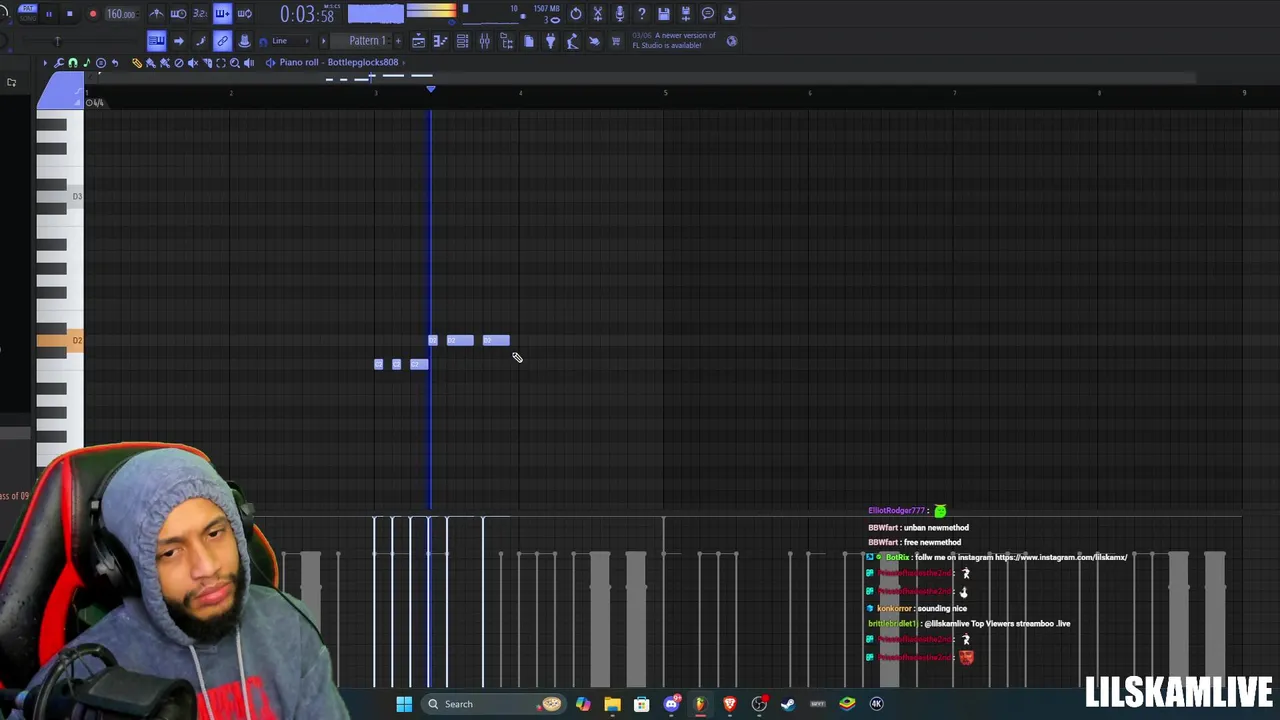The height and width of the screenshot is (720, 1280).
Task: Click the globe icon next to update notice
Action: (732, 41)
